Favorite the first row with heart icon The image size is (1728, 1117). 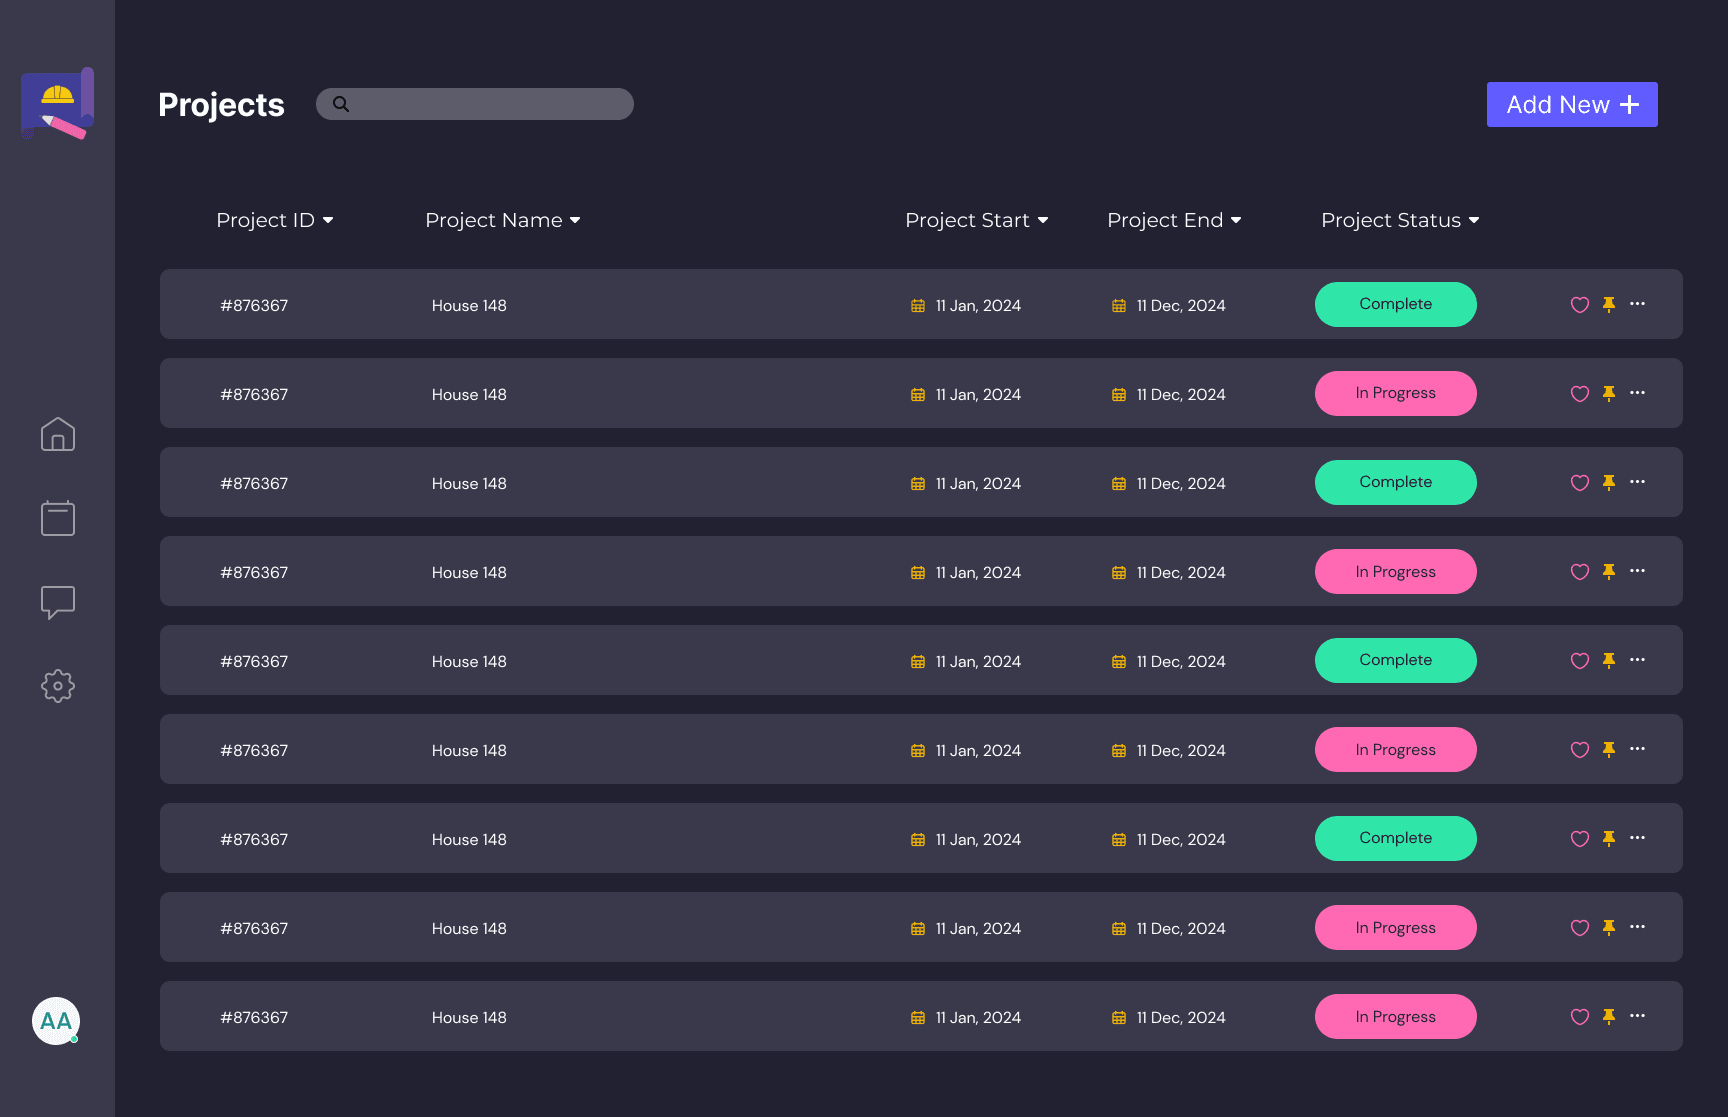click(1580, 305)
